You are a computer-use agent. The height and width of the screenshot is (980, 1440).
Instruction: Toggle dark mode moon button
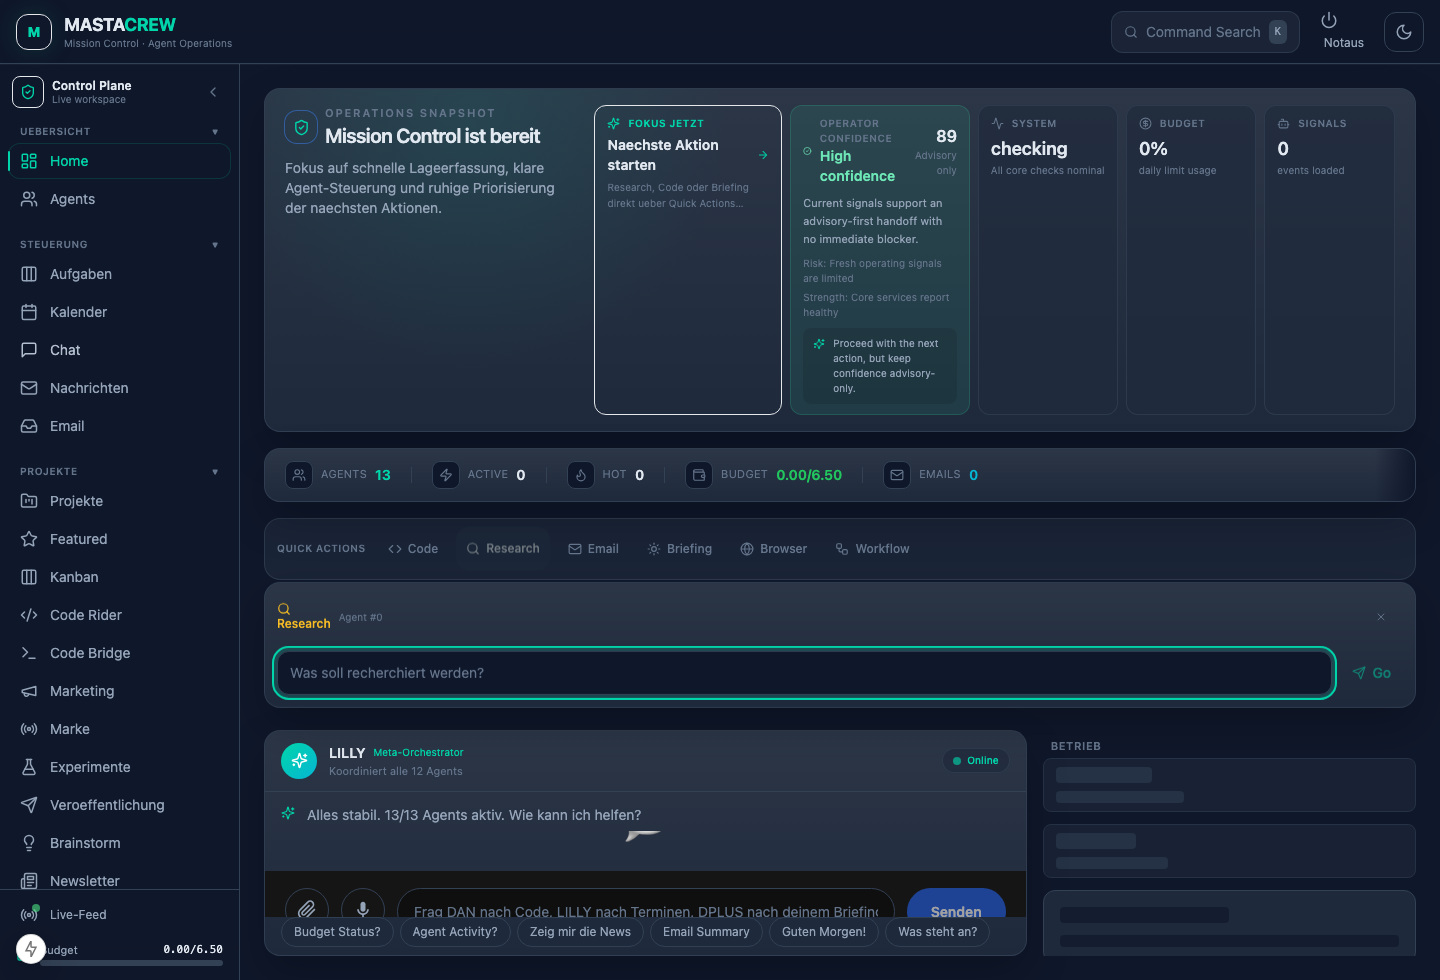click(1404, 32)
